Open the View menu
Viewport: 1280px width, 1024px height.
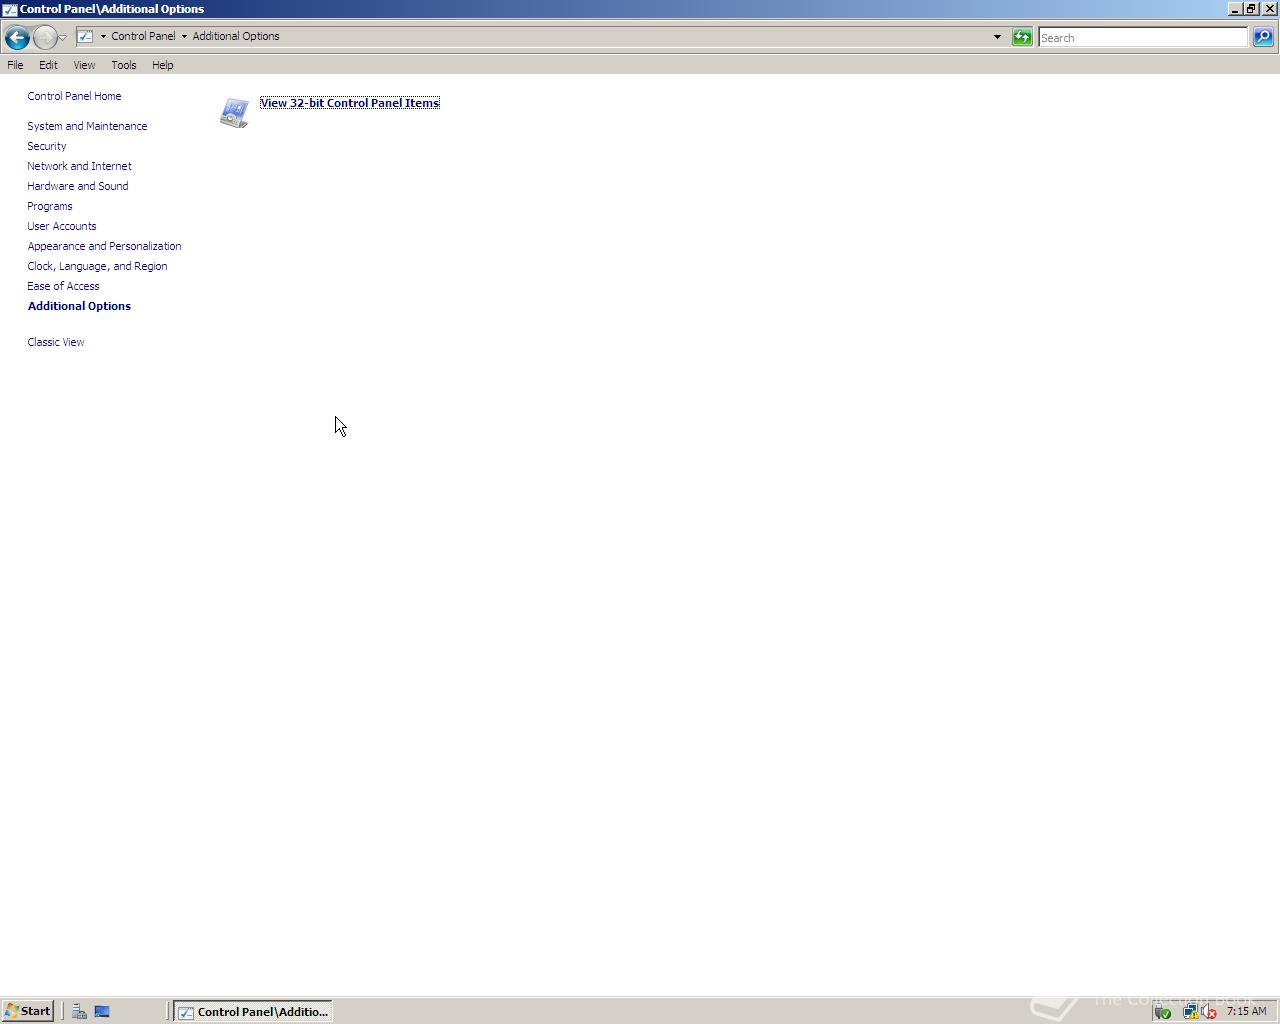tap(84, 65)
